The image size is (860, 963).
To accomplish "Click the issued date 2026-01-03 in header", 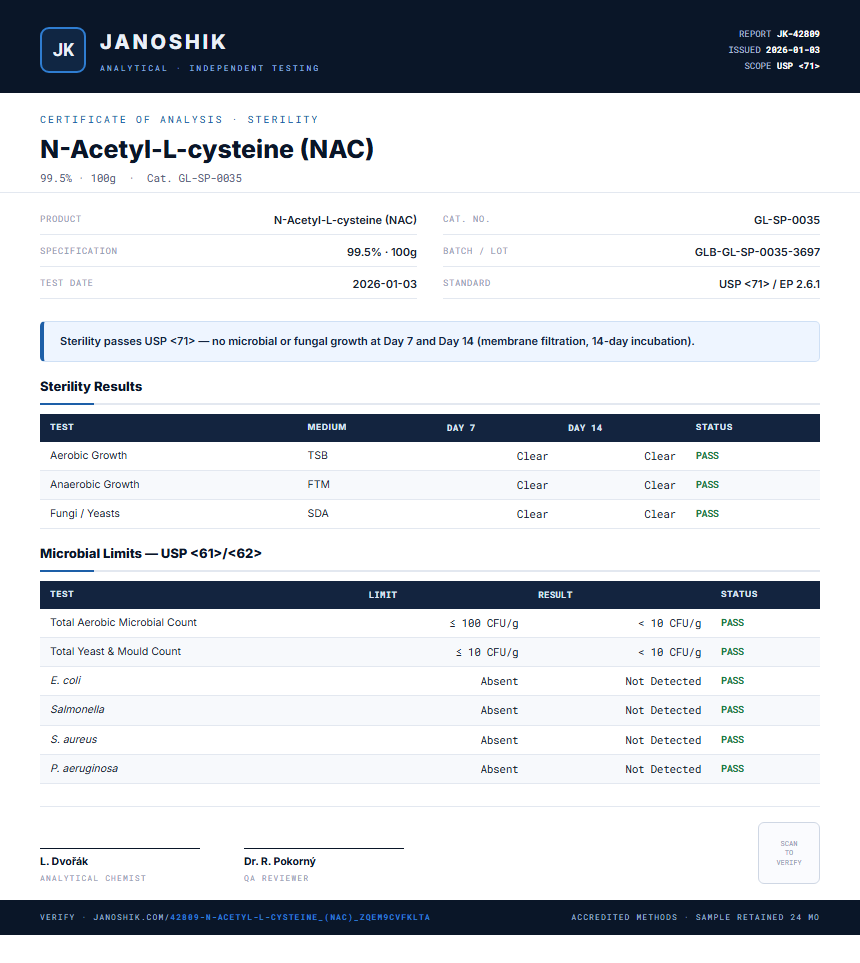I will point(792,50).
